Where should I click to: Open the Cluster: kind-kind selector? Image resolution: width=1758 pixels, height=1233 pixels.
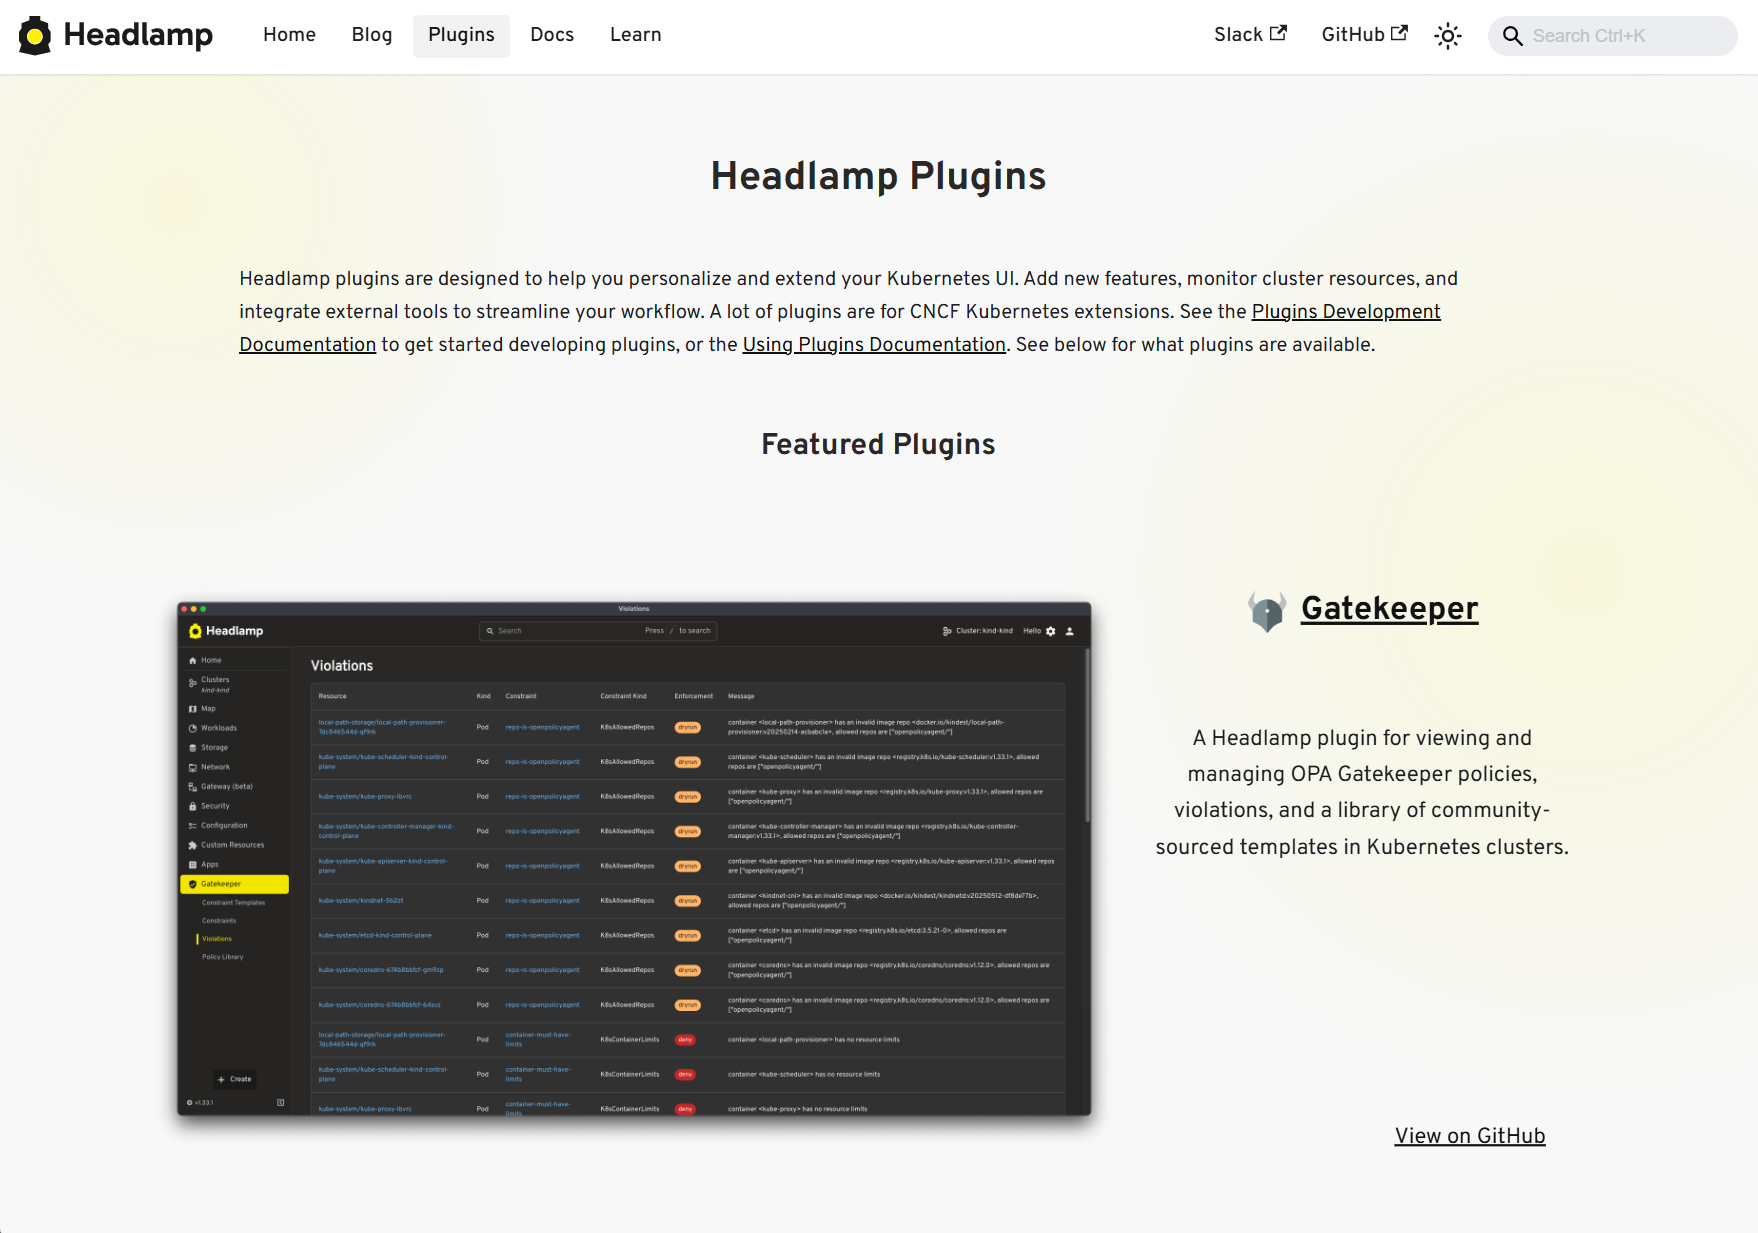tap(977, 631)
